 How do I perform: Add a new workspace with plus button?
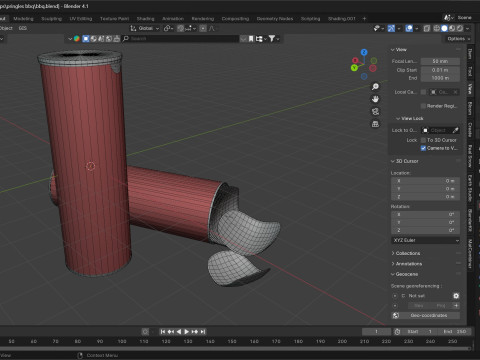364,19
